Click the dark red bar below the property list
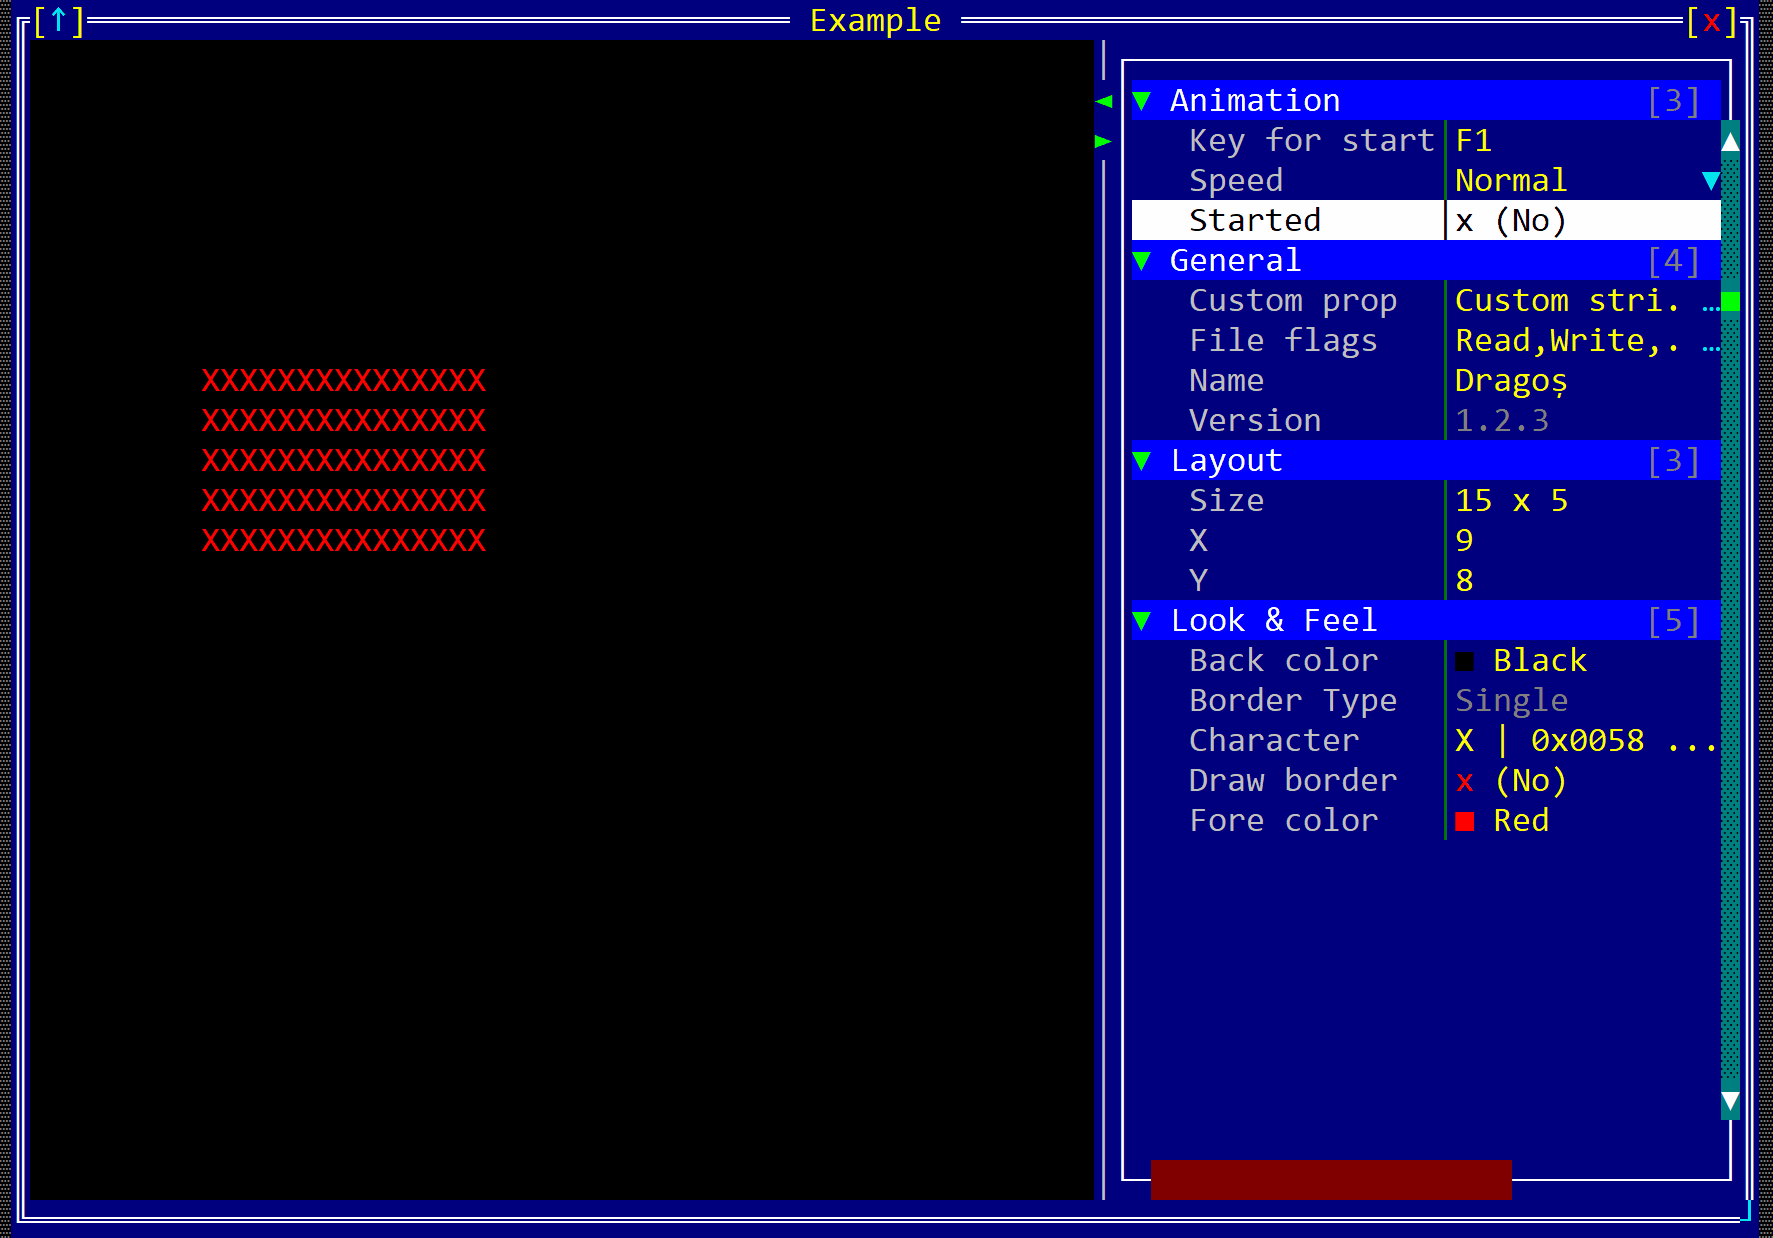This screenshot has width=1773, height=1238. point(1331,1180)
